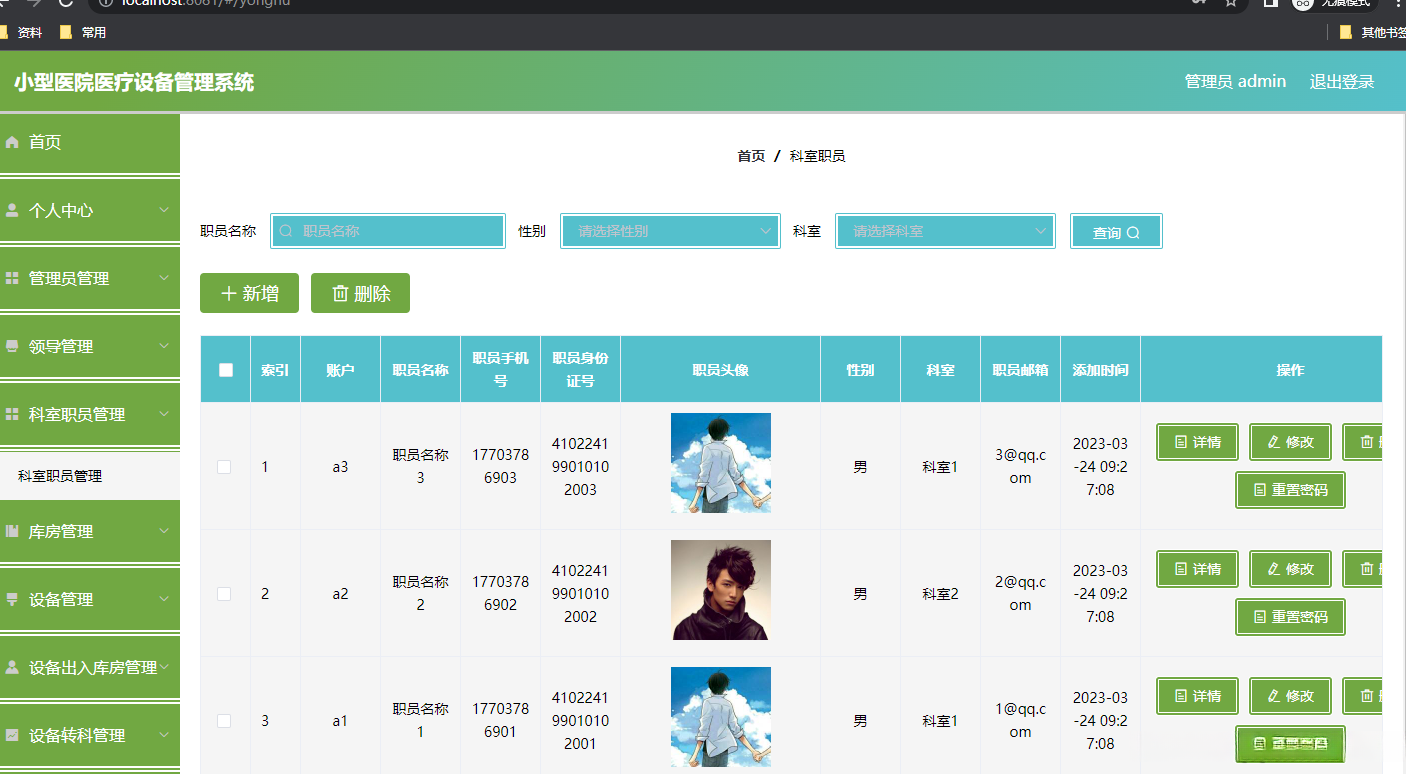Click the 账户 column header

pyautogui.click(x=341, y=370)
